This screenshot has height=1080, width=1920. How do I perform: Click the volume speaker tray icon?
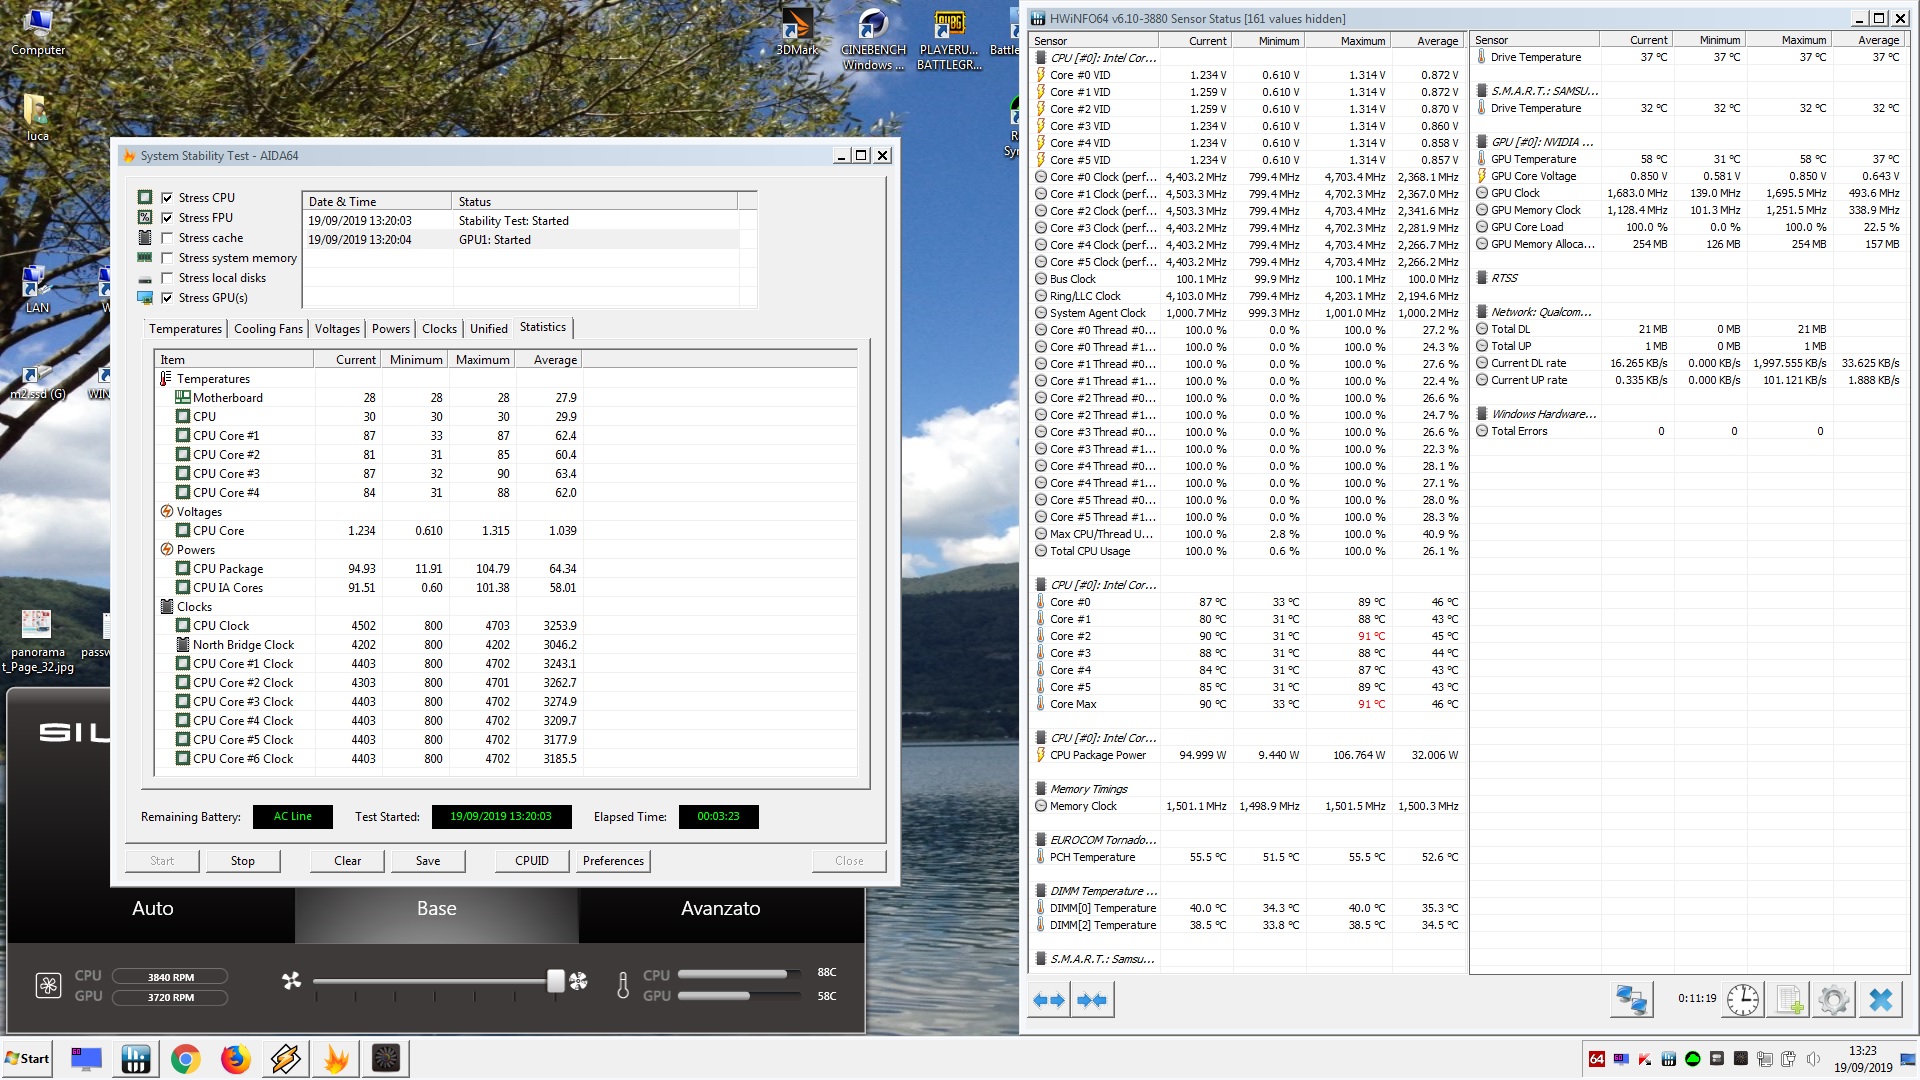coord(1813,1059)
